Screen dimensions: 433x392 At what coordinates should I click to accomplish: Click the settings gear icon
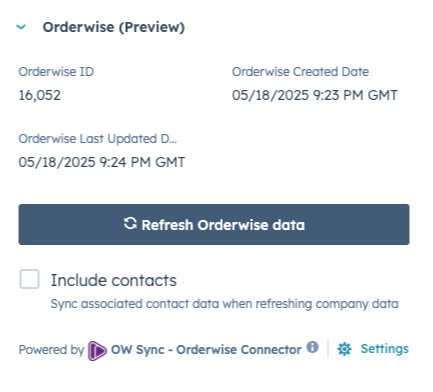[344, 349]
